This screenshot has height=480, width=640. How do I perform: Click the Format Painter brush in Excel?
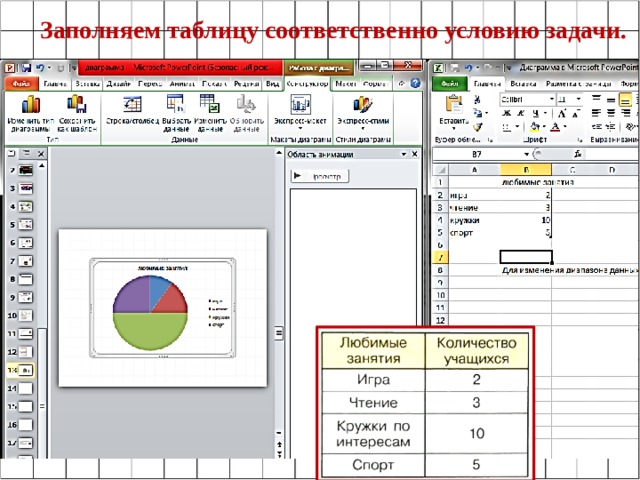pos(477,127)
